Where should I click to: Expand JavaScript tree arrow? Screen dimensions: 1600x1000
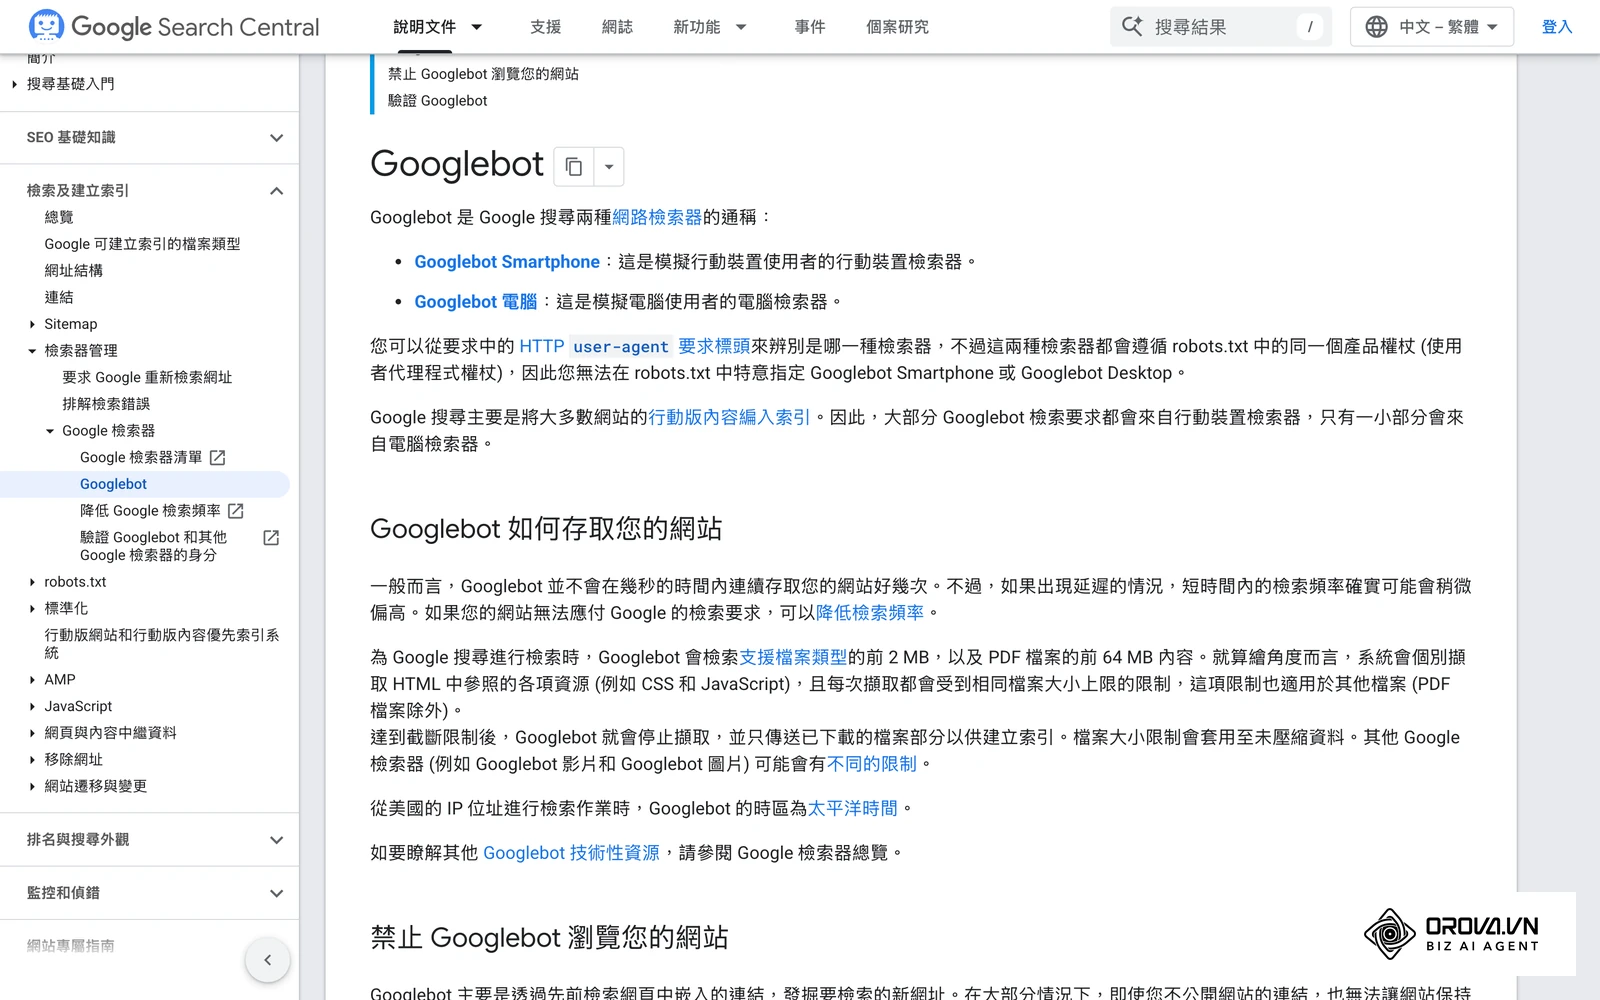pos(32,706)
